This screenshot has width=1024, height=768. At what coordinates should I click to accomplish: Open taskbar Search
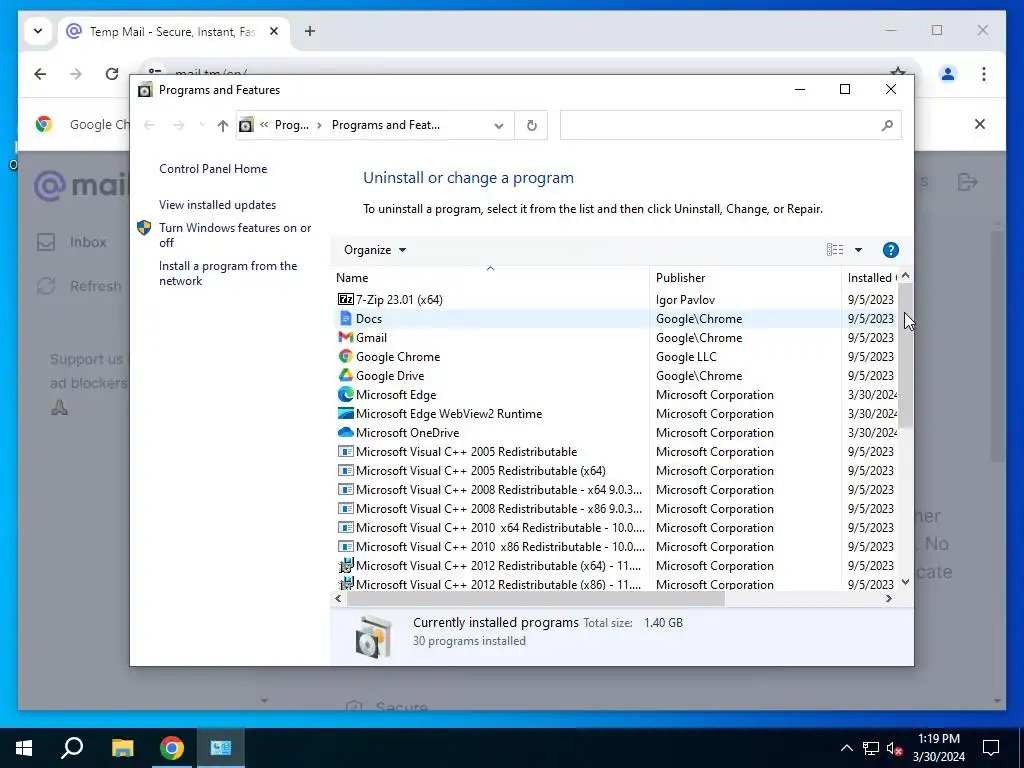click(72, 748)
